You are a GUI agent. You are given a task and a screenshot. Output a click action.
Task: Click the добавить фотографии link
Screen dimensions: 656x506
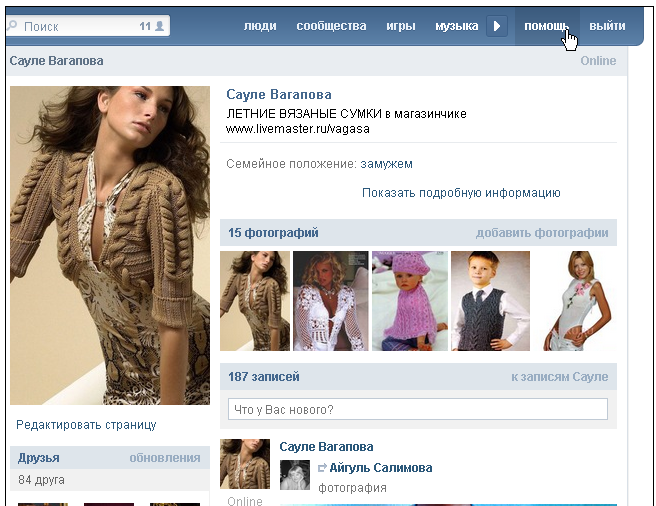[x=542, y=233]
